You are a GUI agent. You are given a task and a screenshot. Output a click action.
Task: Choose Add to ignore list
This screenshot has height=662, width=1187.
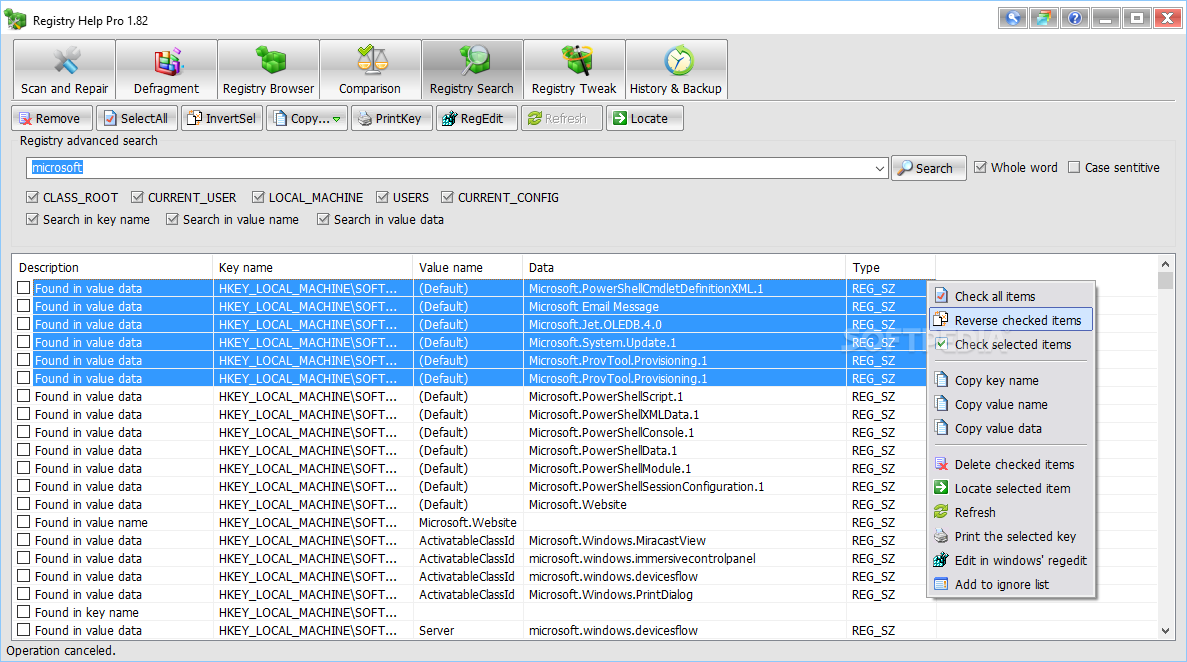pyautogui.click(x=1011, y=585)
